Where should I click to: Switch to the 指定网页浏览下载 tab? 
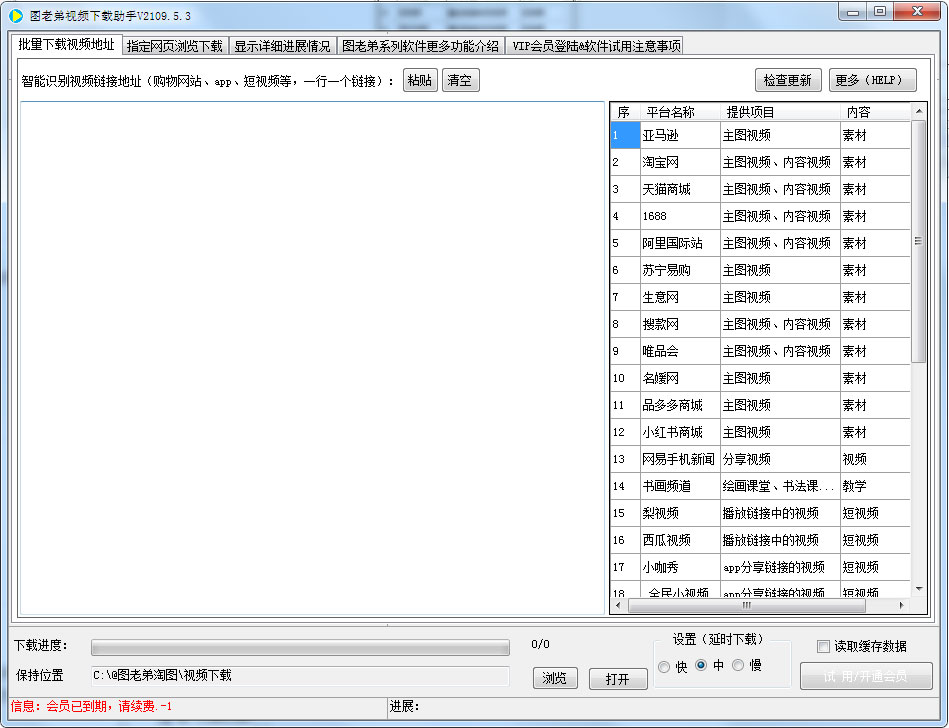(x=175, y=46)
